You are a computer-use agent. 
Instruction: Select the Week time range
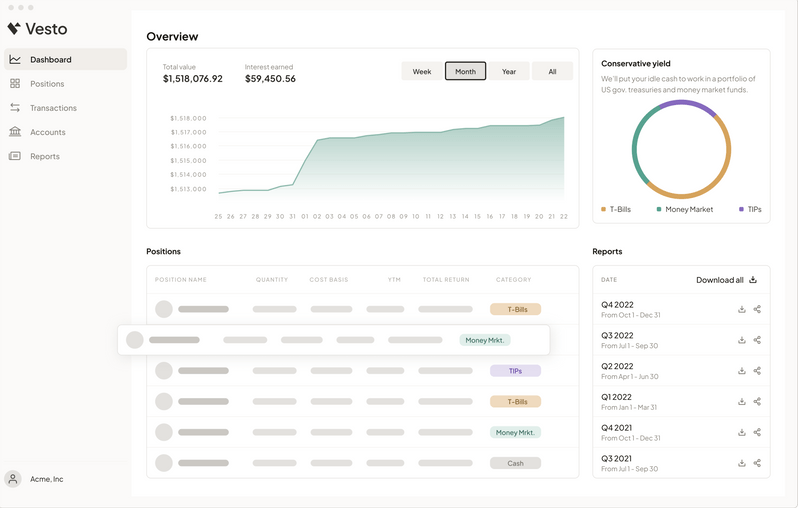pos(422,71)
